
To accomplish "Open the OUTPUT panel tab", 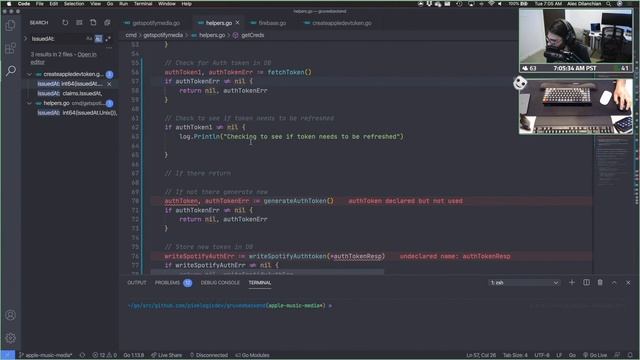I will [137, 282].
